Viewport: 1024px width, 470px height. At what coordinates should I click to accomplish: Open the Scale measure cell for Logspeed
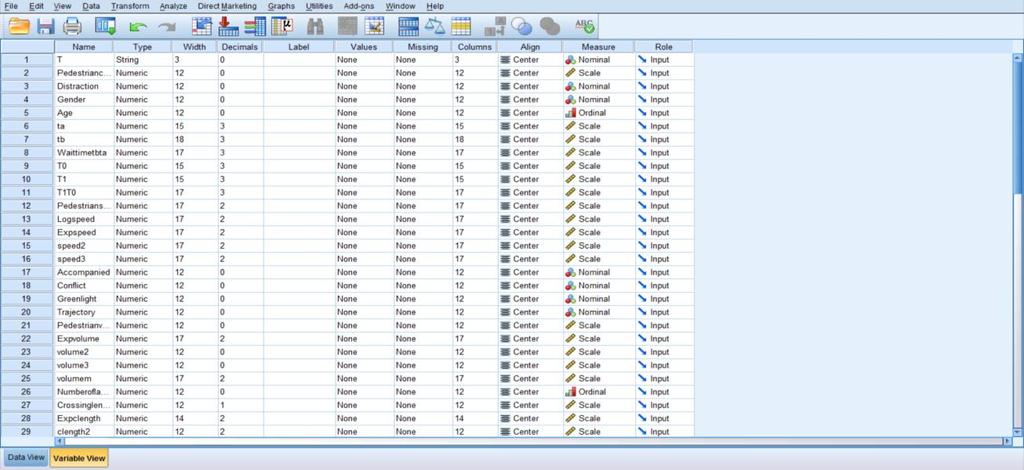point(598,219)
